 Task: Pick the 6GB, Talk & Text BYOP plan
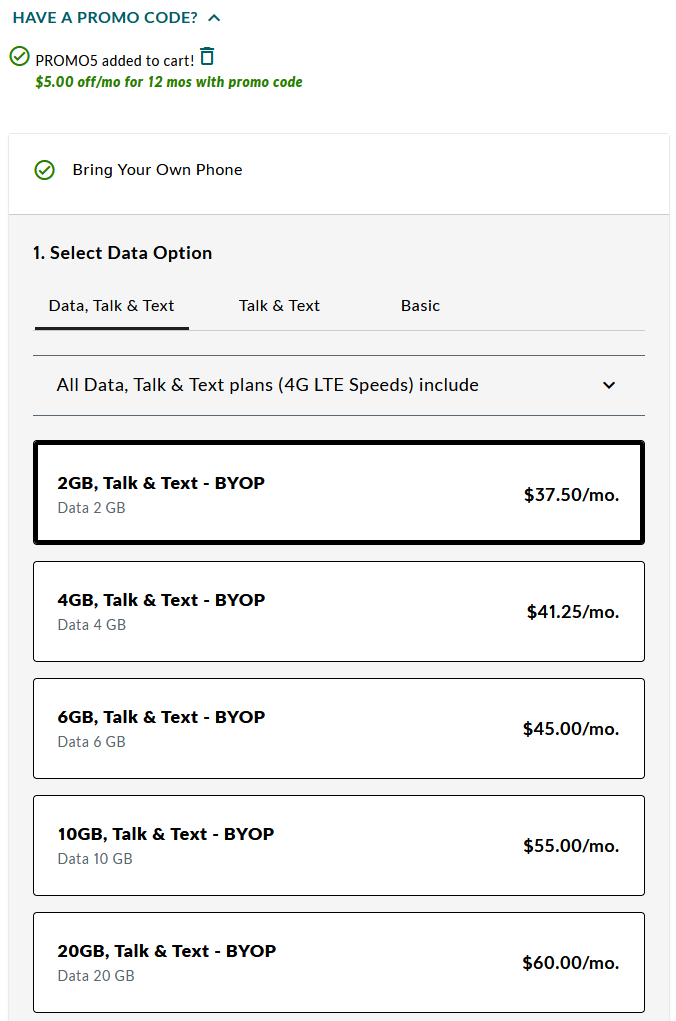coord(338,728)
